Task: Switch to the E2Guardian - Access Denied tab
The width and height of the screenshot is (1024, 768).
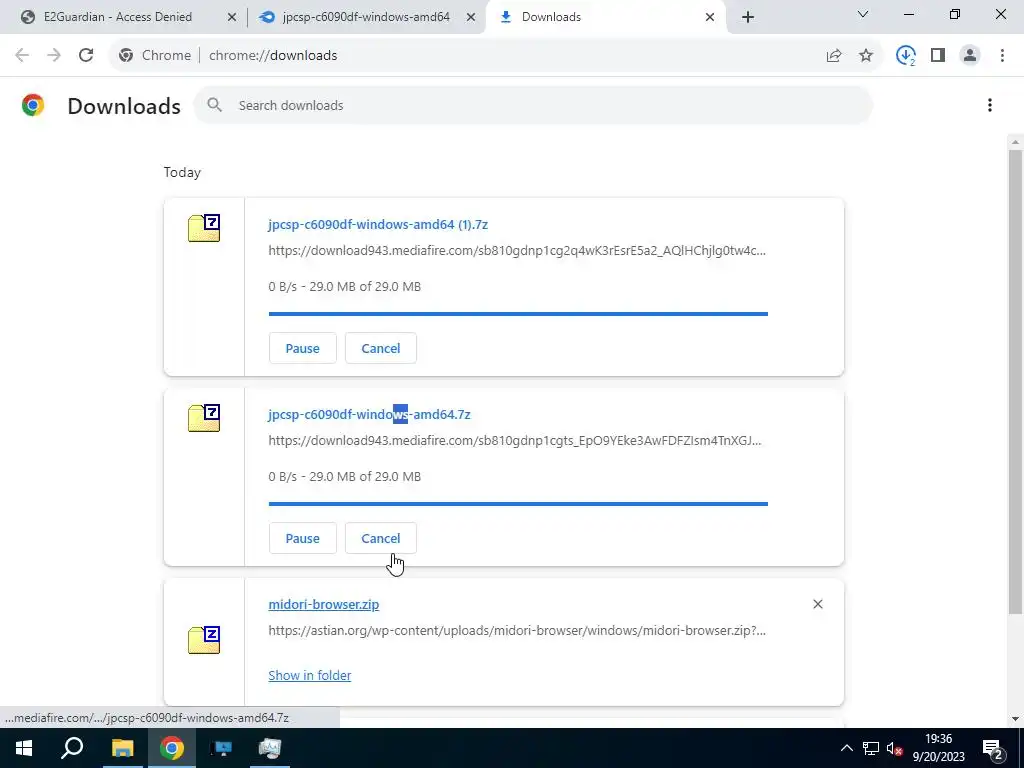Action: click(118, 17)
